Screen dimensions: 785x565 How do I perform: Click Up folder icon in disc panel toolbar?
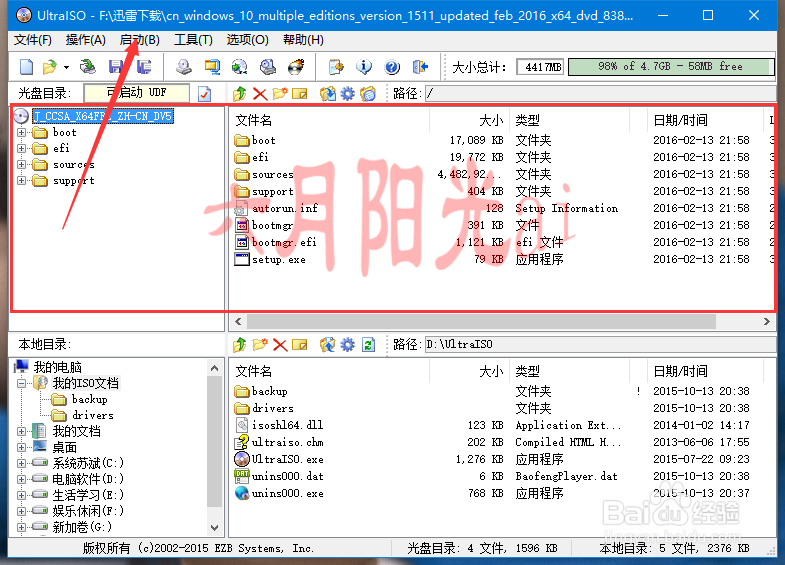240,94
